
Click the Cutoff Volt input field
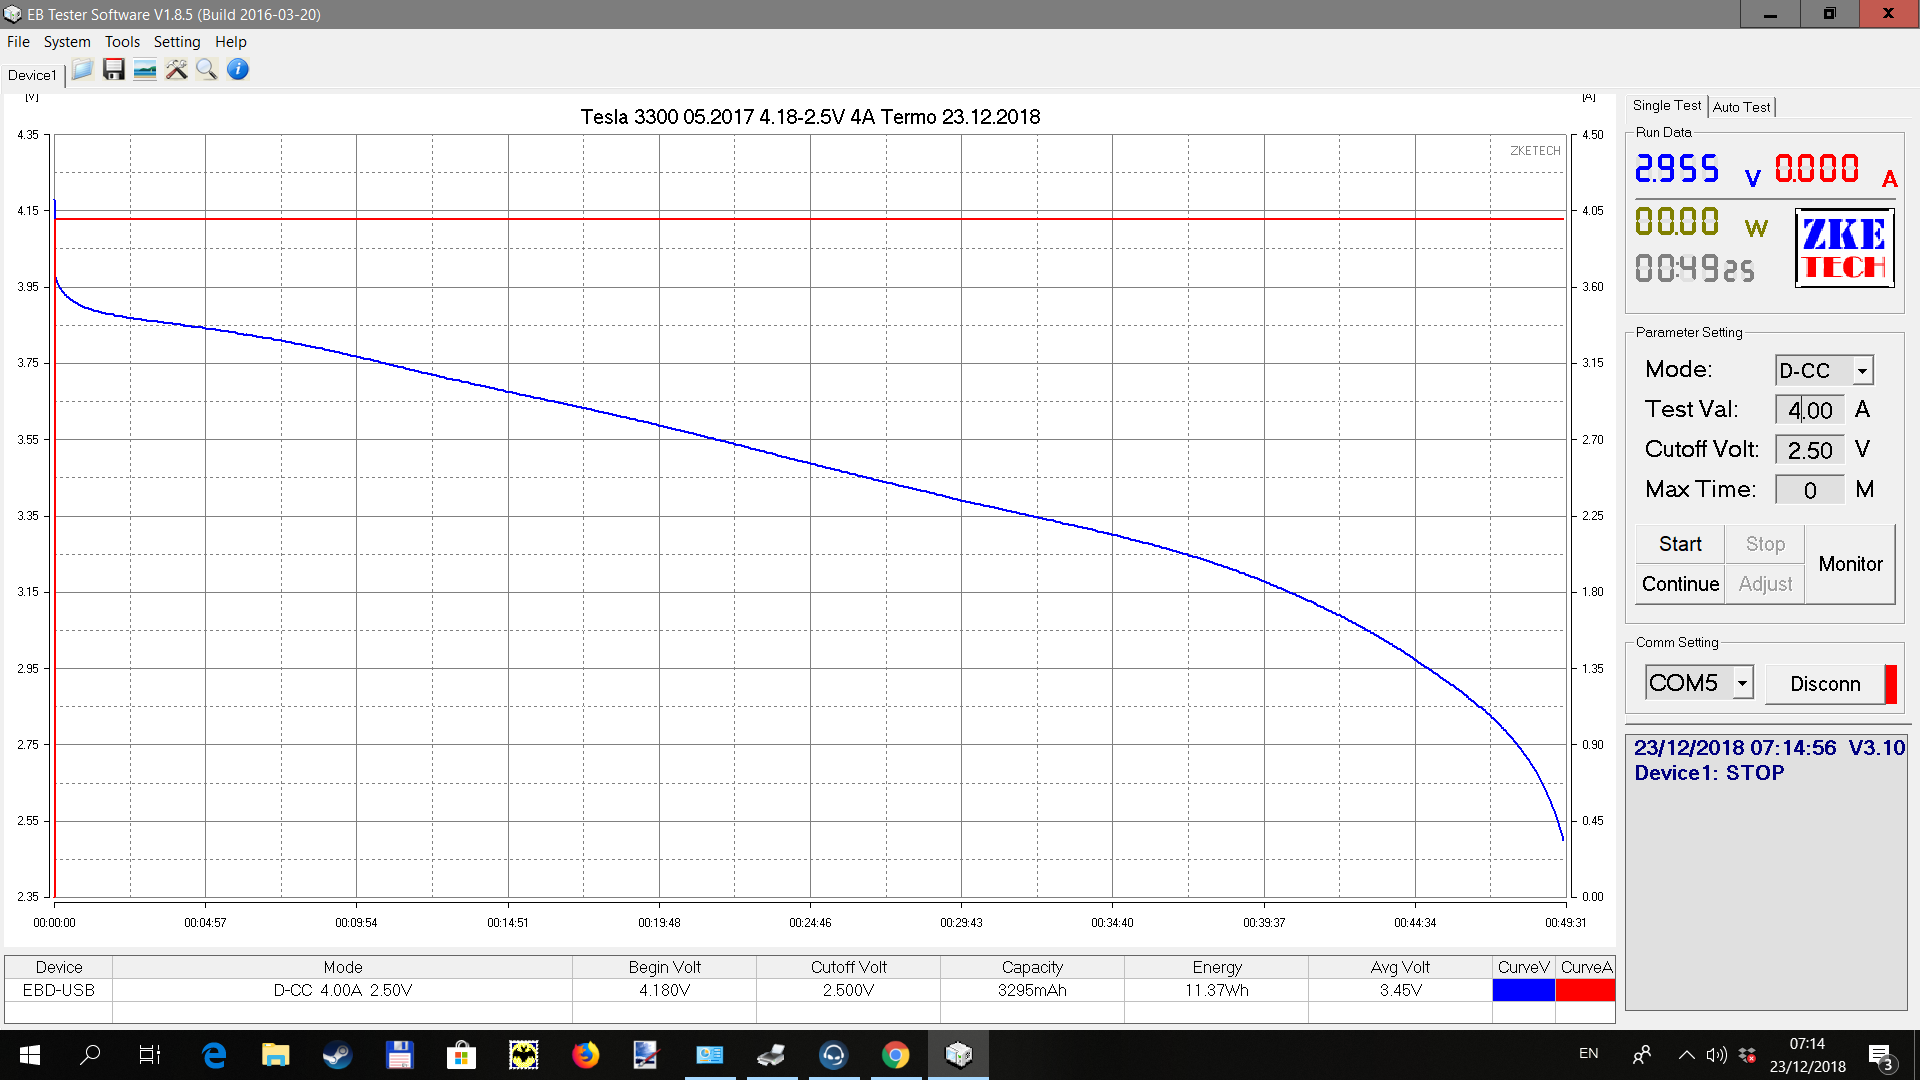tap(1809, 450)
